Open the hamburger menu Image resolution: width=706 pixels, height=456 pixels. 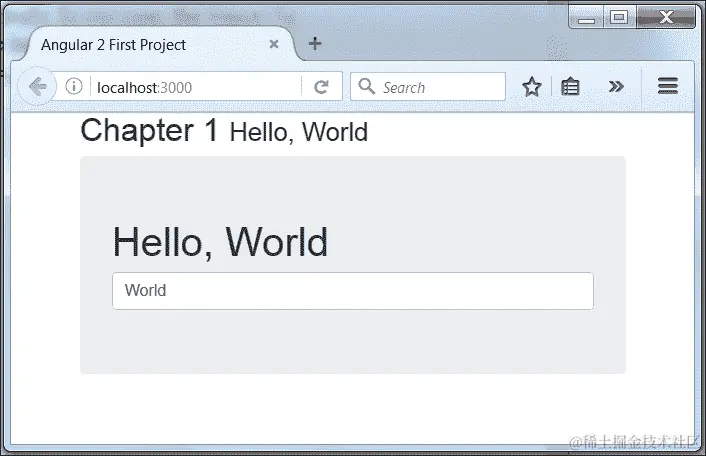[667, 86]
